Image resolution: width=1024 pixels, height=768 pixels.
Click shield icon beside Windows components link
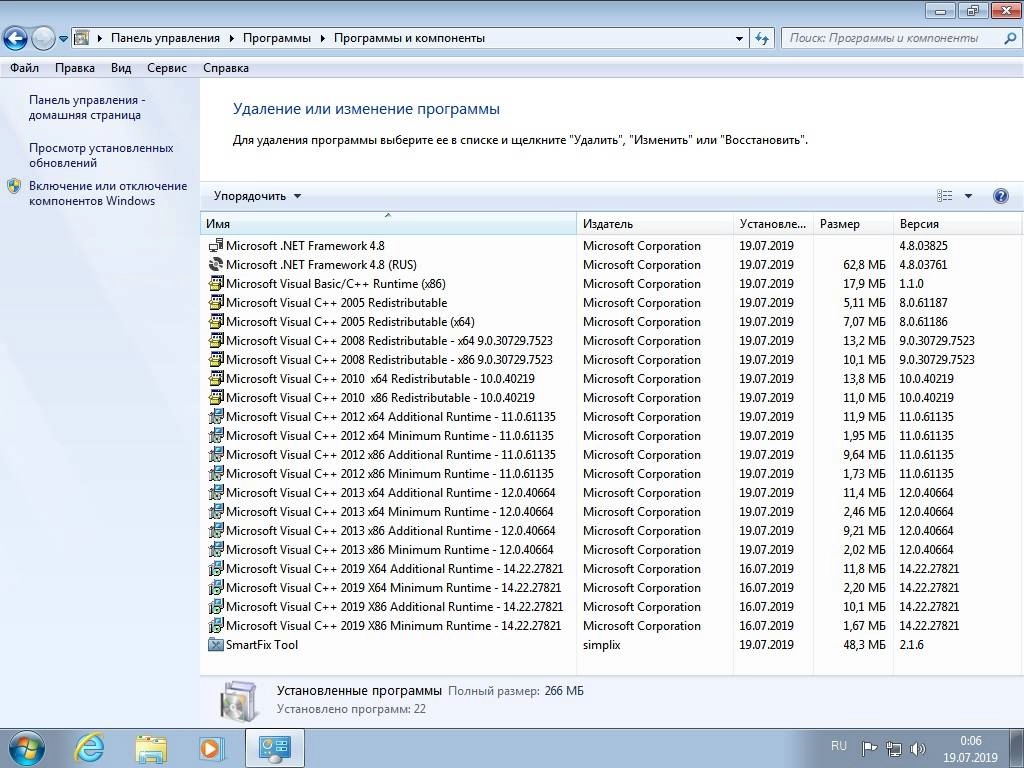(14, 187)
